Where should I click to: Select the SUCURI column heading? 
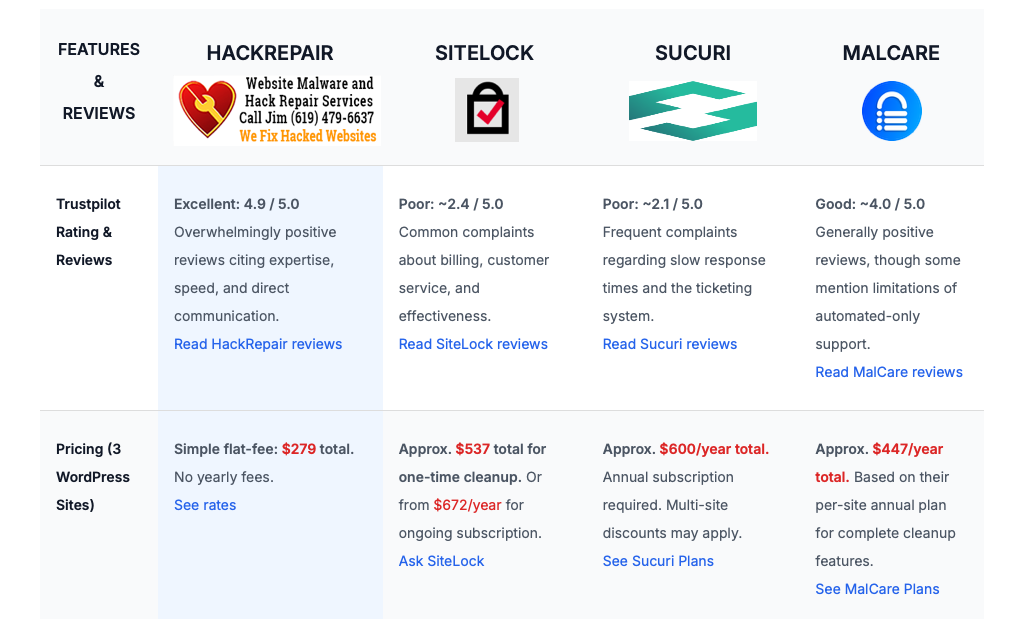[692, 53]
